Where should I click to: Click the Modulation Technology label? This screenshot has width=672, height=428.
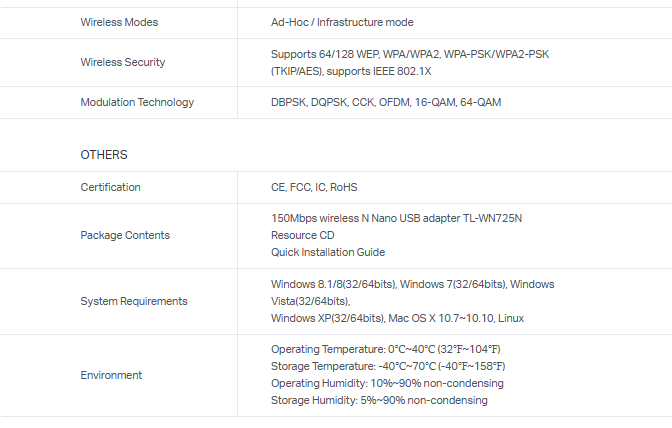[137, 102]
